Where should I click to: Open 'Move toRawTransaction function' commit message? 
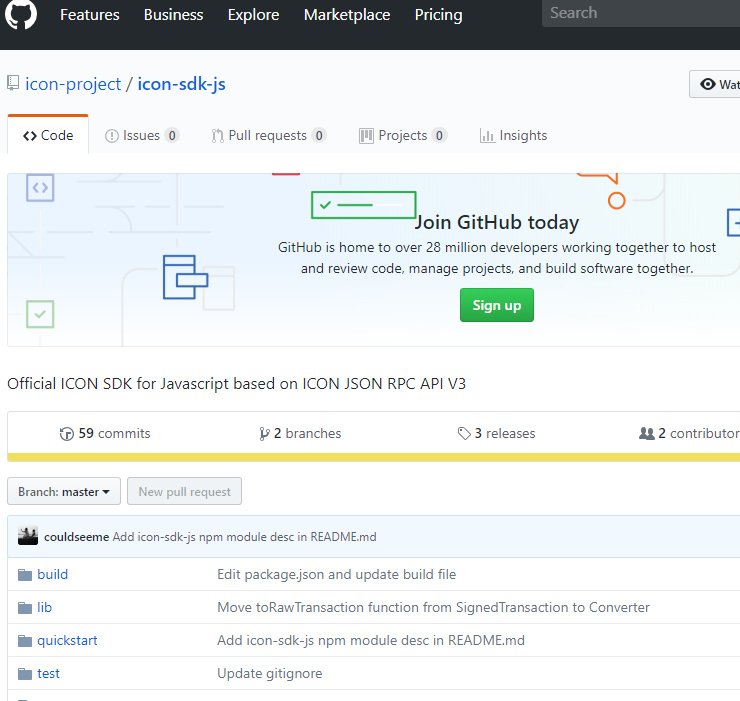(433, 607)
